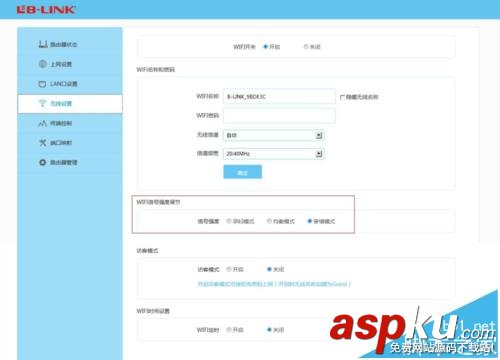The width and height of the screenshot is (500, 360).
Task: Click the router status icon in sidebar
Action: (43, 44)
